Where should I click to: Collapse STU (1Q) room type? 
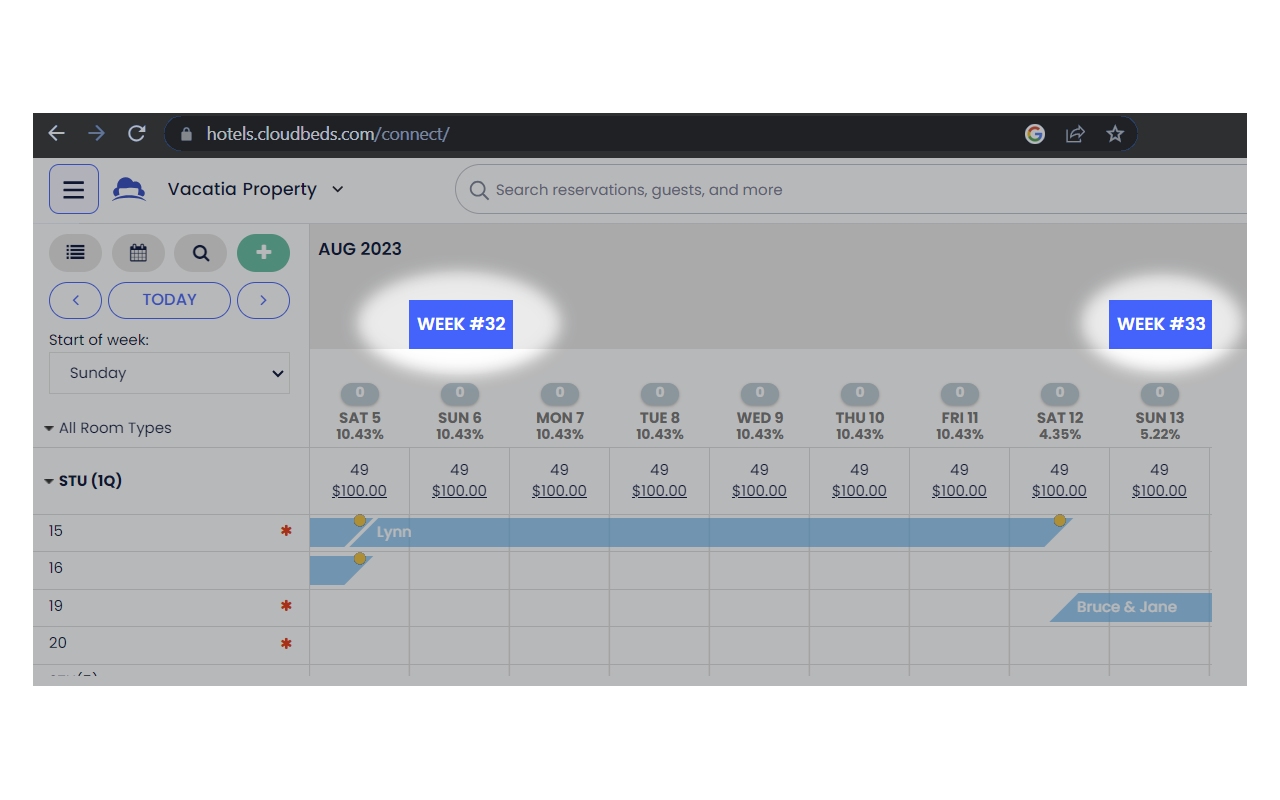[x=82, y=481]
